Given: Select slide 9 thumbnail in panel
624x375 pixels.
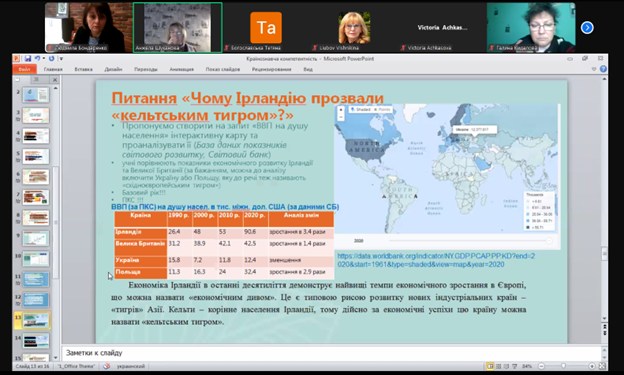Looking at the screenshot, I should (36, 238).
